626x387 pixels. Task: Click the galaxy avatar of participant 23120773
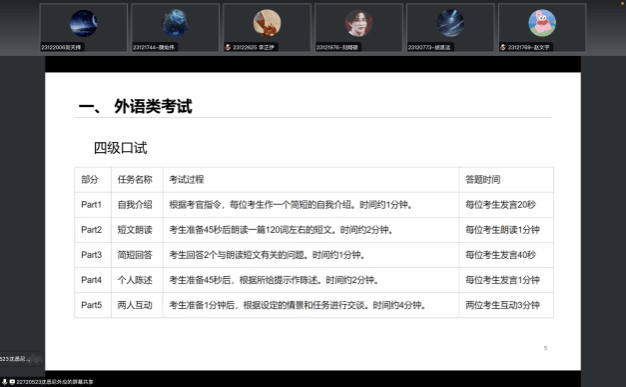[450, 23]
